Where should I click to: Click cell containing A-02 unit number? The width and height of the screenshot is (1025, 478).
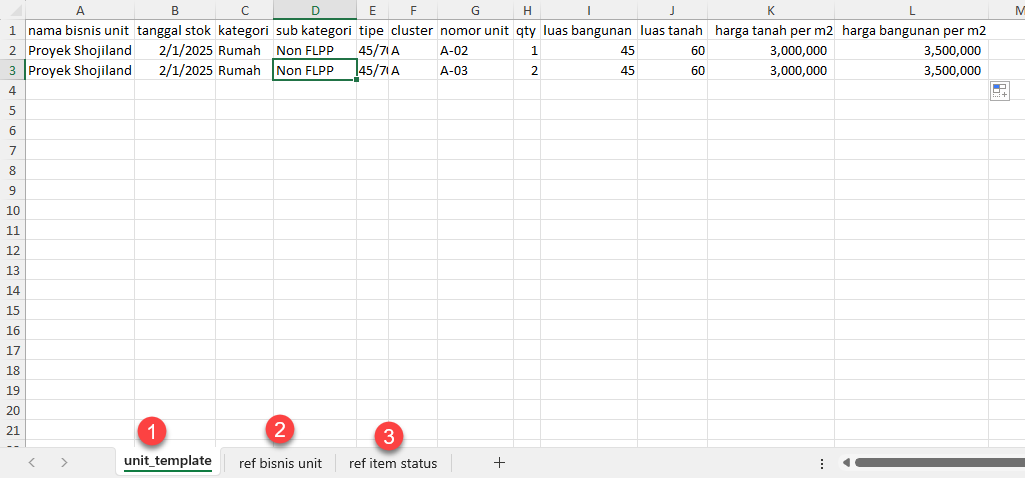pyautogui.click(x=475, y=50)
